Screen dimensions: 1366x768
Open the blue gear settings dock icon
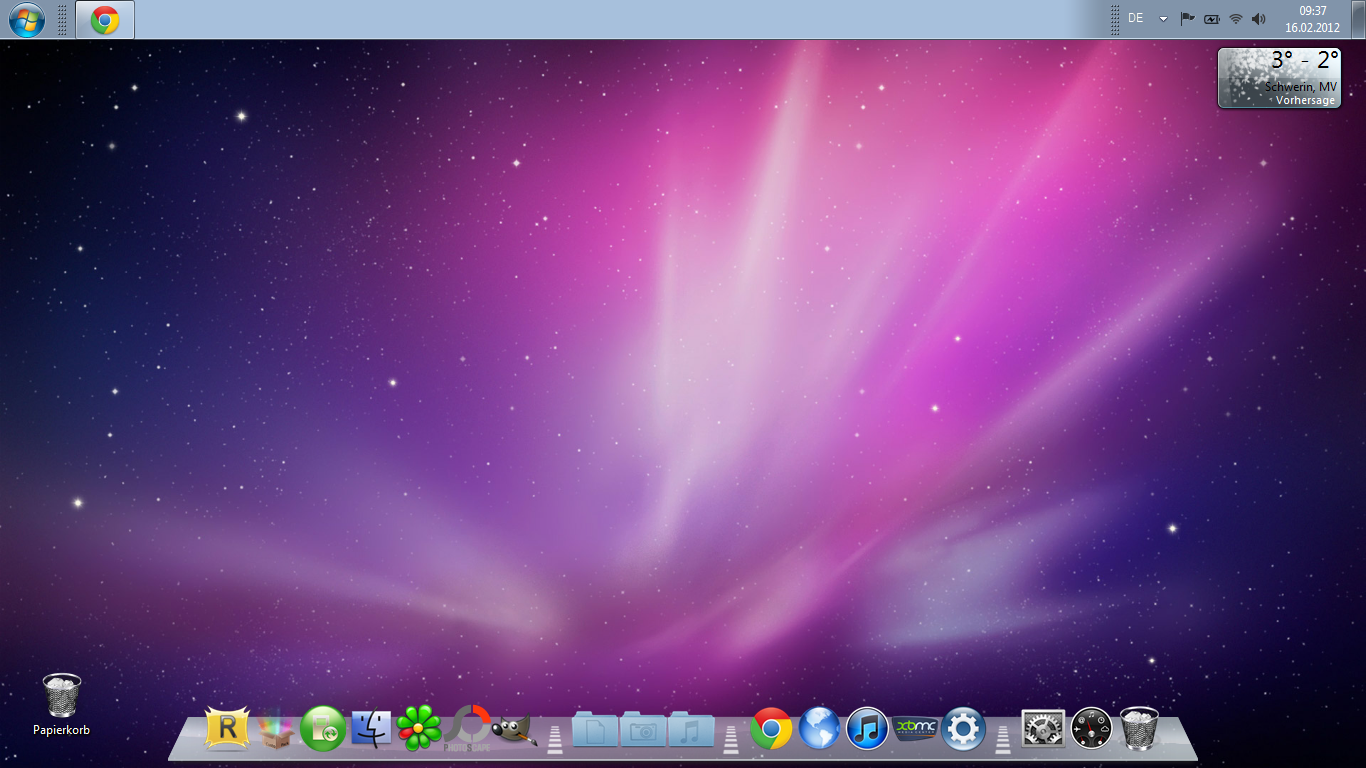(963, 729)
